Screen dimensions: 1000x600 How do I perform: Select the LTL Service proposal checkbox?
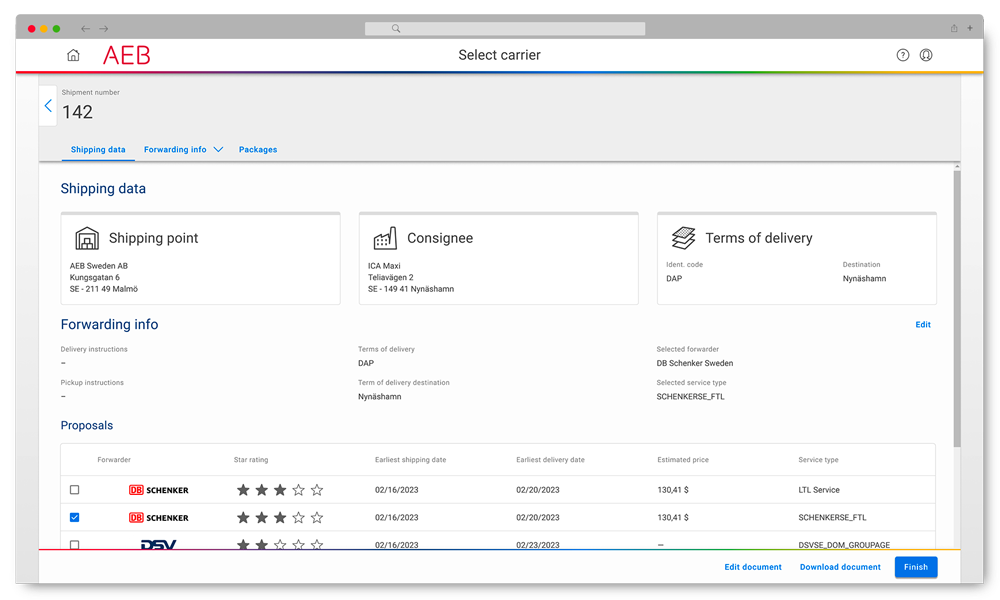pos(75,490)
